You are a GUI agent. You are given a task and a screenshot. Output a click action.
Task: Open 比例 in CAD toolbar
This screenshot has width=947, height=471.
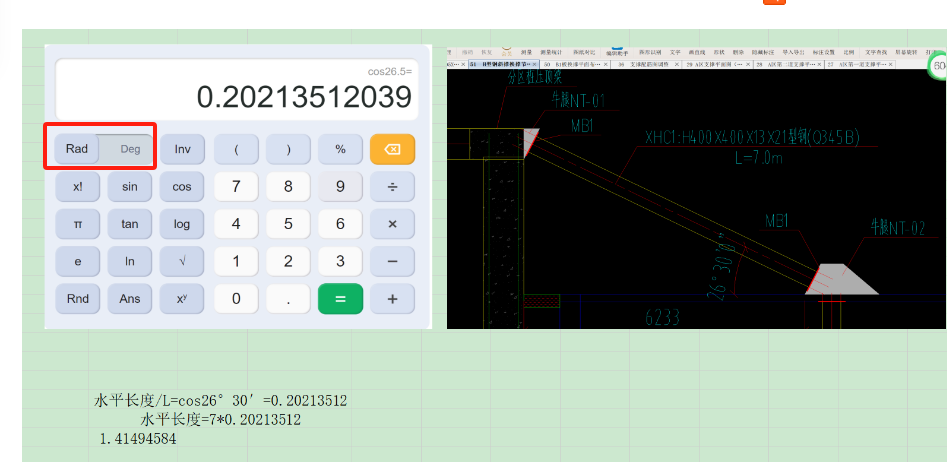(849, 53)
